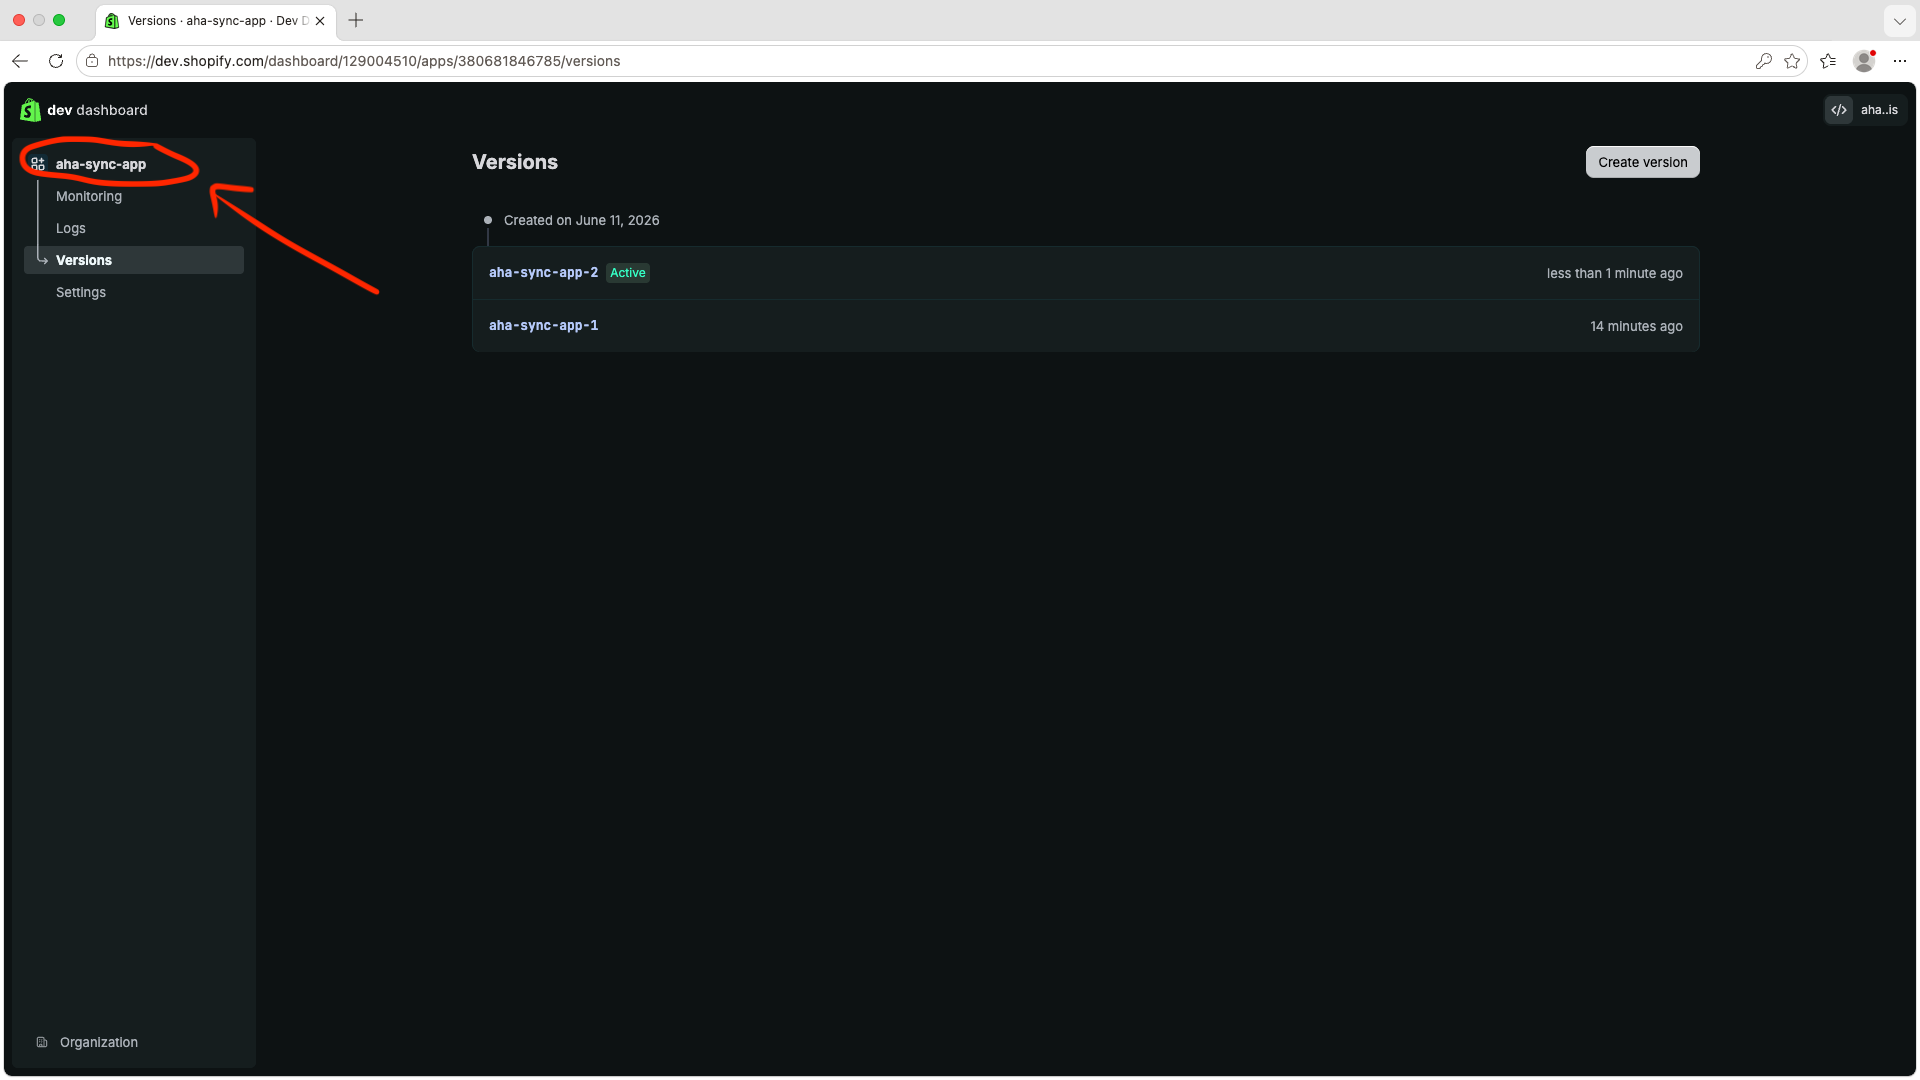Click the '14 minutes ago' timestamp
The width and height of the screenshot is (1920, 1080).
pos(1636,326)
